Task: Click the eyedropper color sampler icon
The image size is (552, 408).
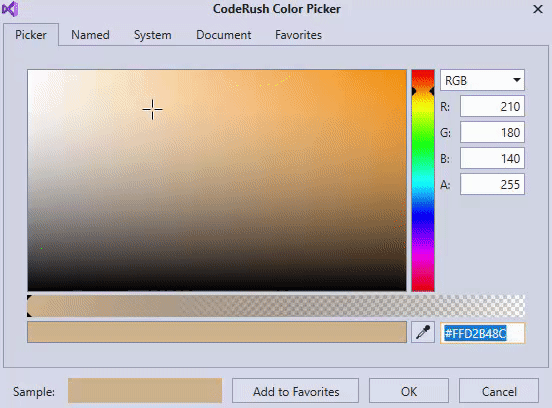Action: (423, 332)
